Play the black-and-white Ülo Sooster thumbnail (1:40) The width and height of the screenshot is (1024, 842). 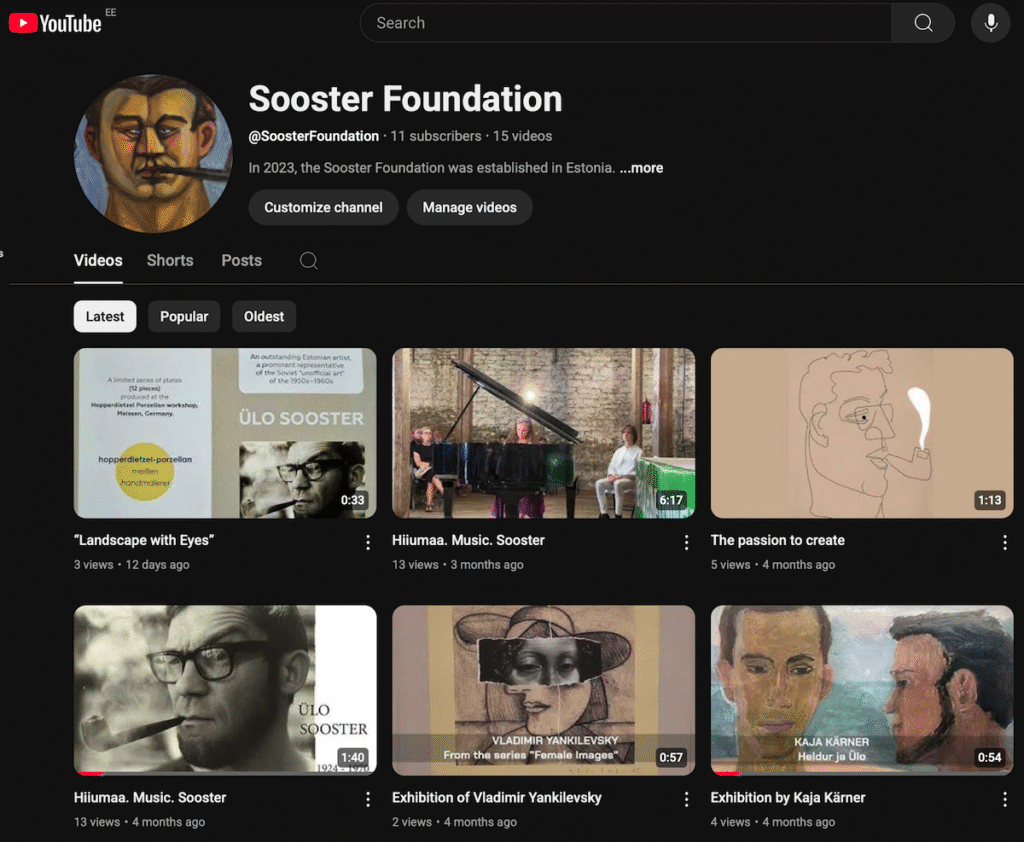pos(225,690)
